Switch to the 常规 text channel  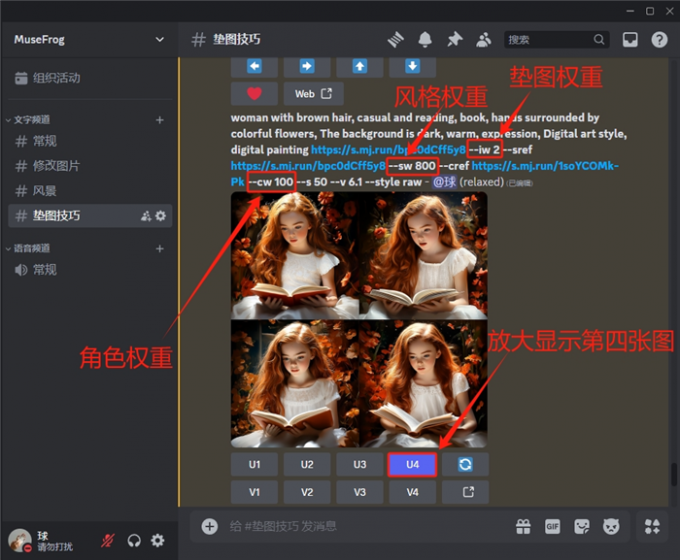coord(90,141)
